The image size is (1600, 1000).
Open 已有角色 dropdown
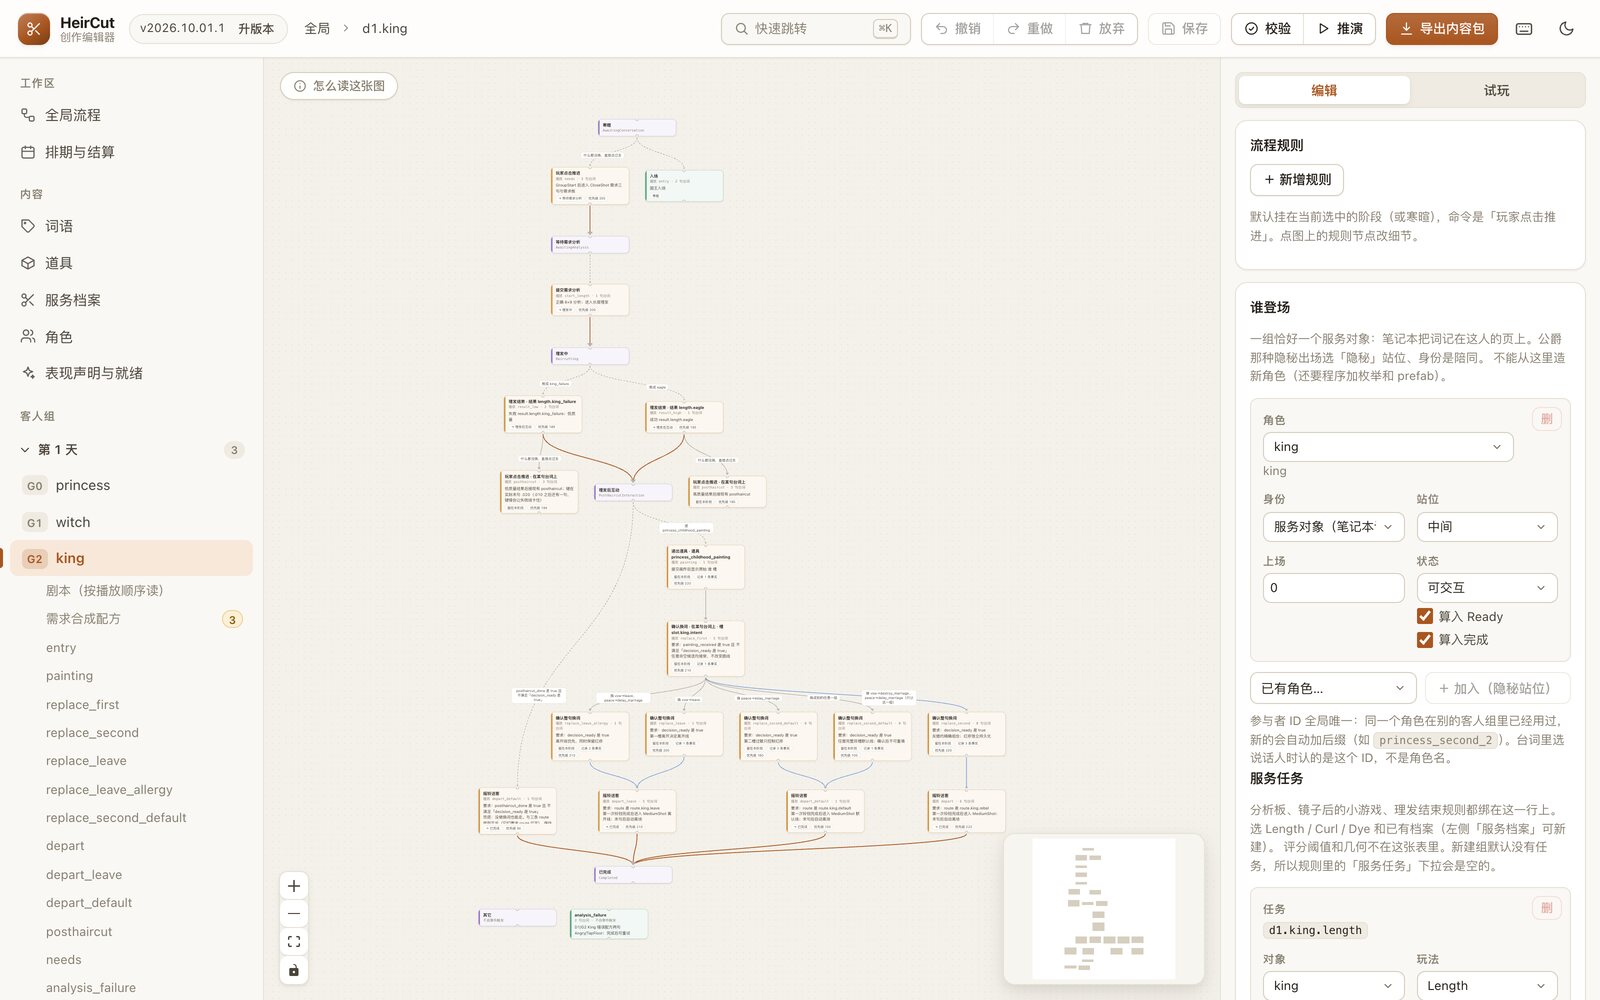point(1333,688)
